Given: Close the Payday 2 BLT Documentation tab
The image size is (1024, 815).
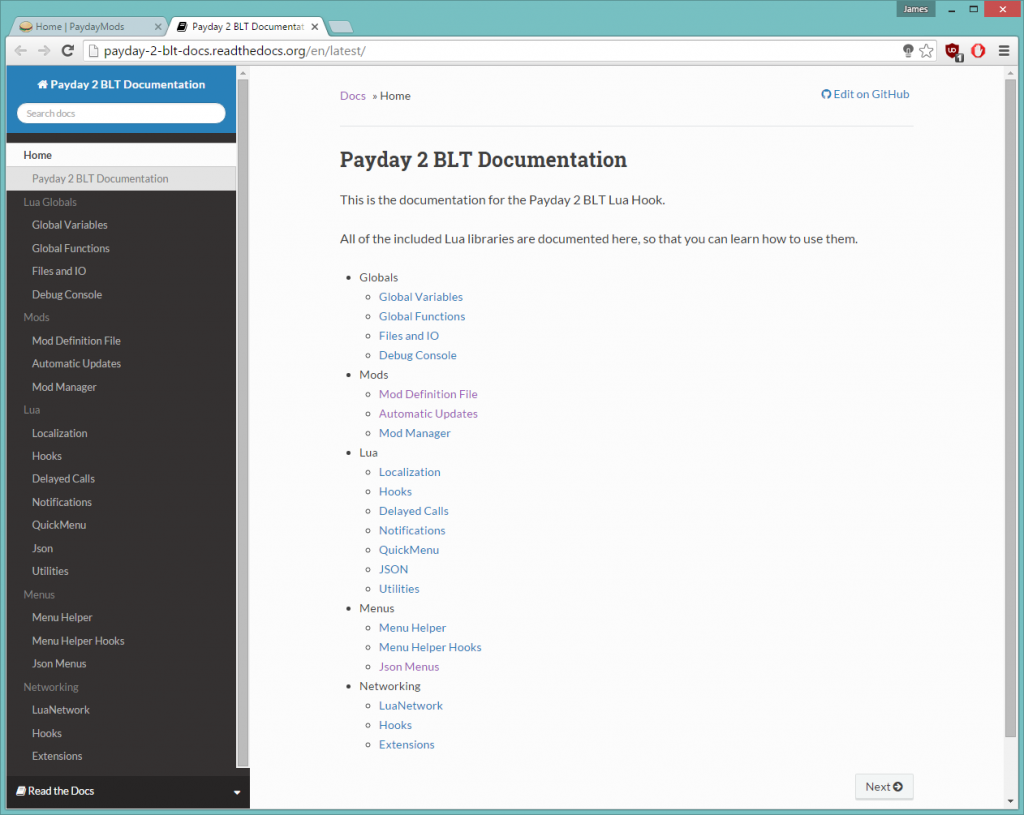Looking at the screenshot, I should [x=315, y=27].
